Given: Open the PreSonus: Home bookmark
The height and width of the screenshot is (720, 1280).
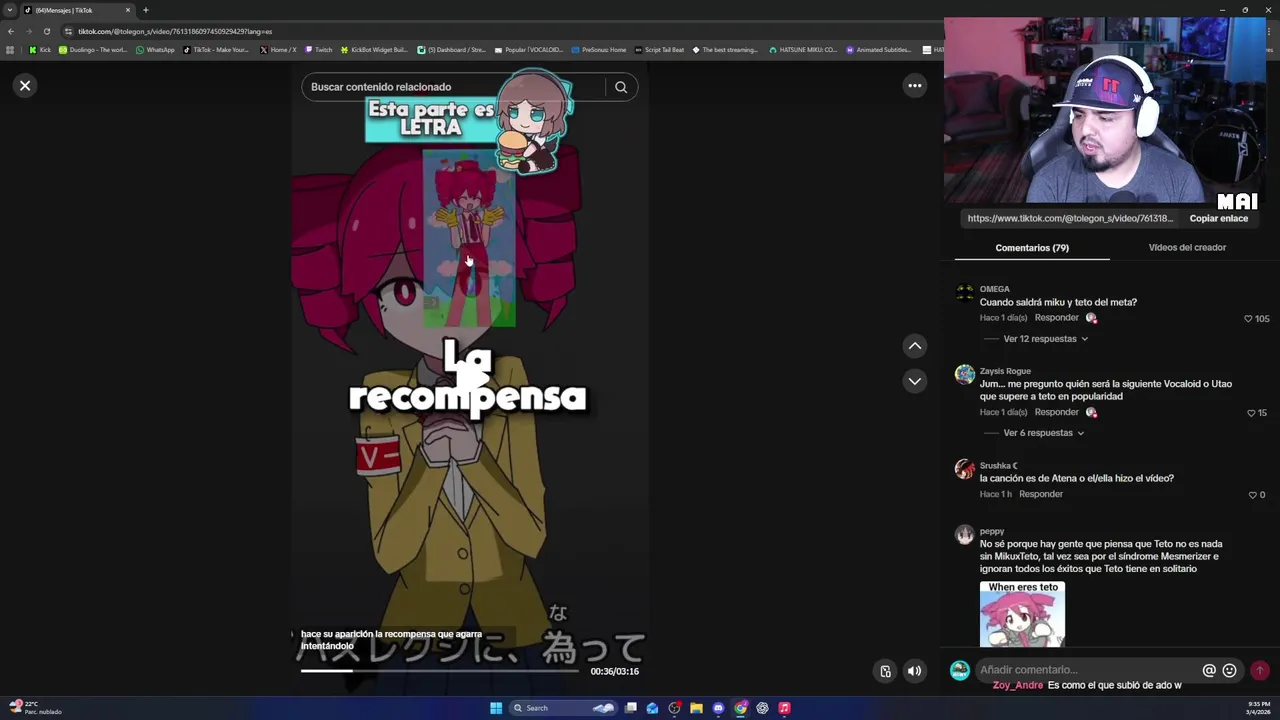Looking at the screenshot, I should [x=599, y=49].
